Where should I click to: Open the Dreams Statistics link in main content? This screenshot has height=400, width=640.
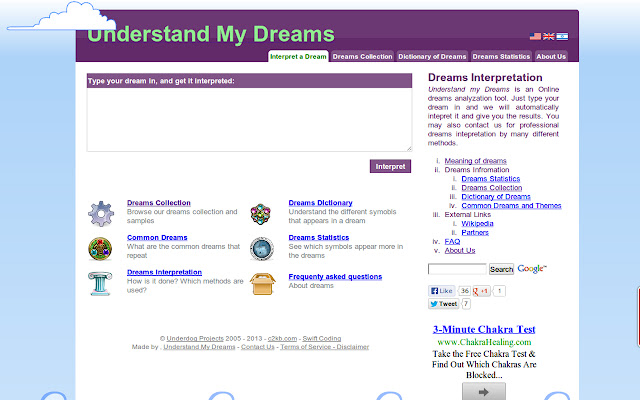(319, 238)
